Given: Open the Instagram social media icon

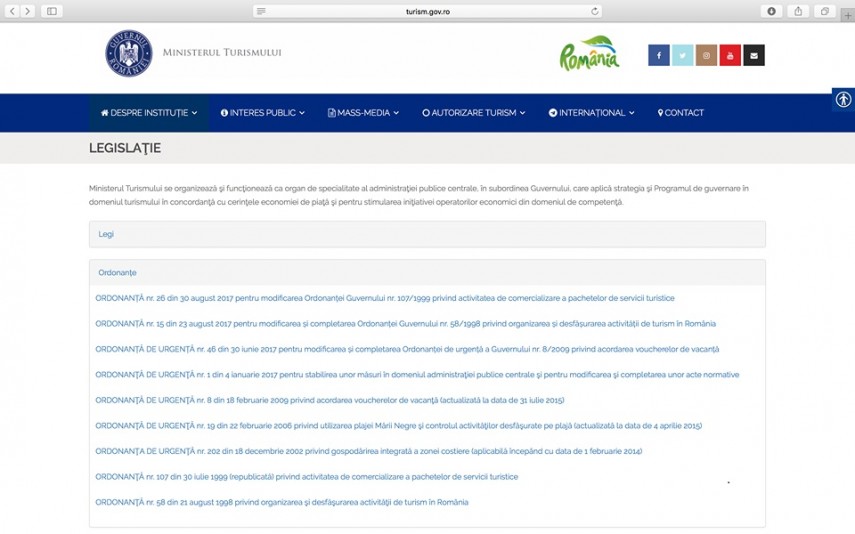Looking at the screenshot, I should 706,56.
